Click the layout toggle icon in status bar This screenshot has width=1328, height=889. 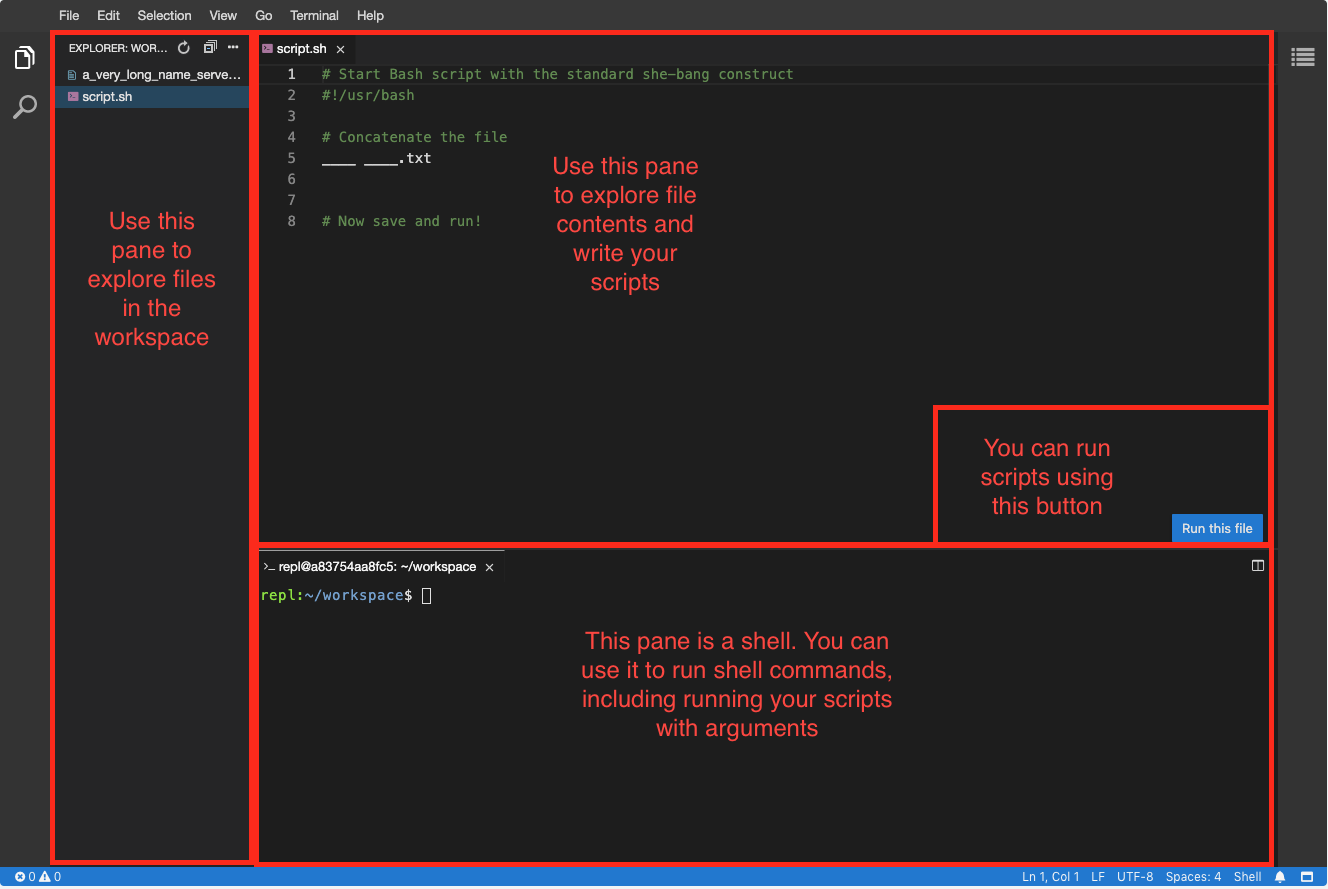[1307, 877]
